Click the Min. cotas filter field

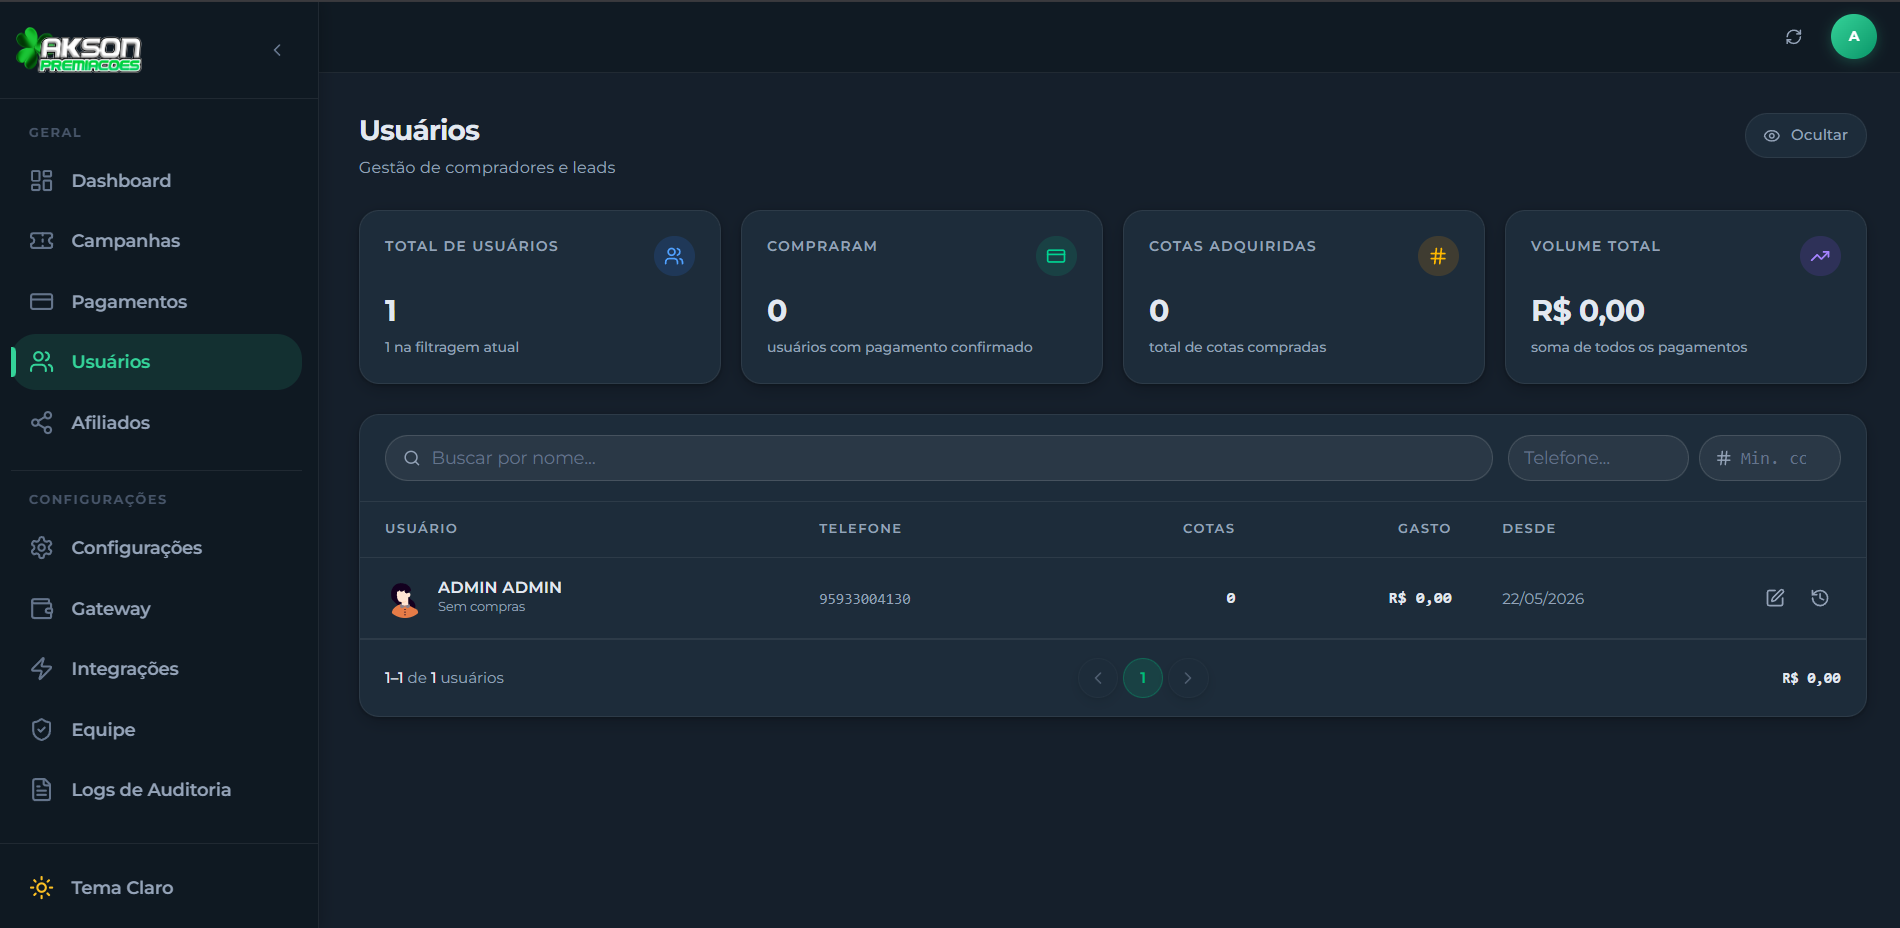click(1770, 458)
